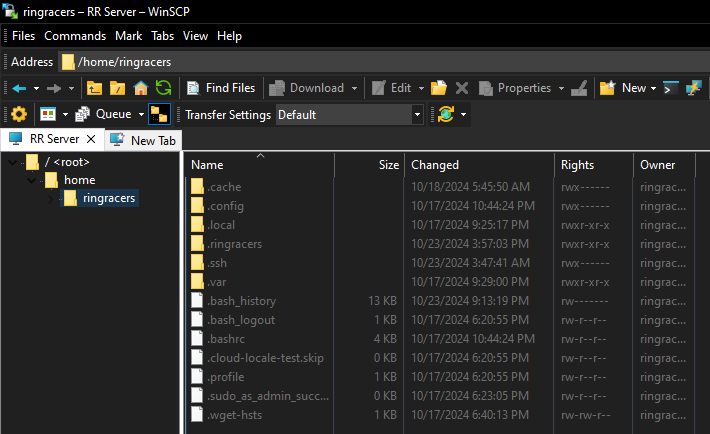Screen dimensions: 710x434
Task: Sort by Rights column header
Action: [594, 165]
